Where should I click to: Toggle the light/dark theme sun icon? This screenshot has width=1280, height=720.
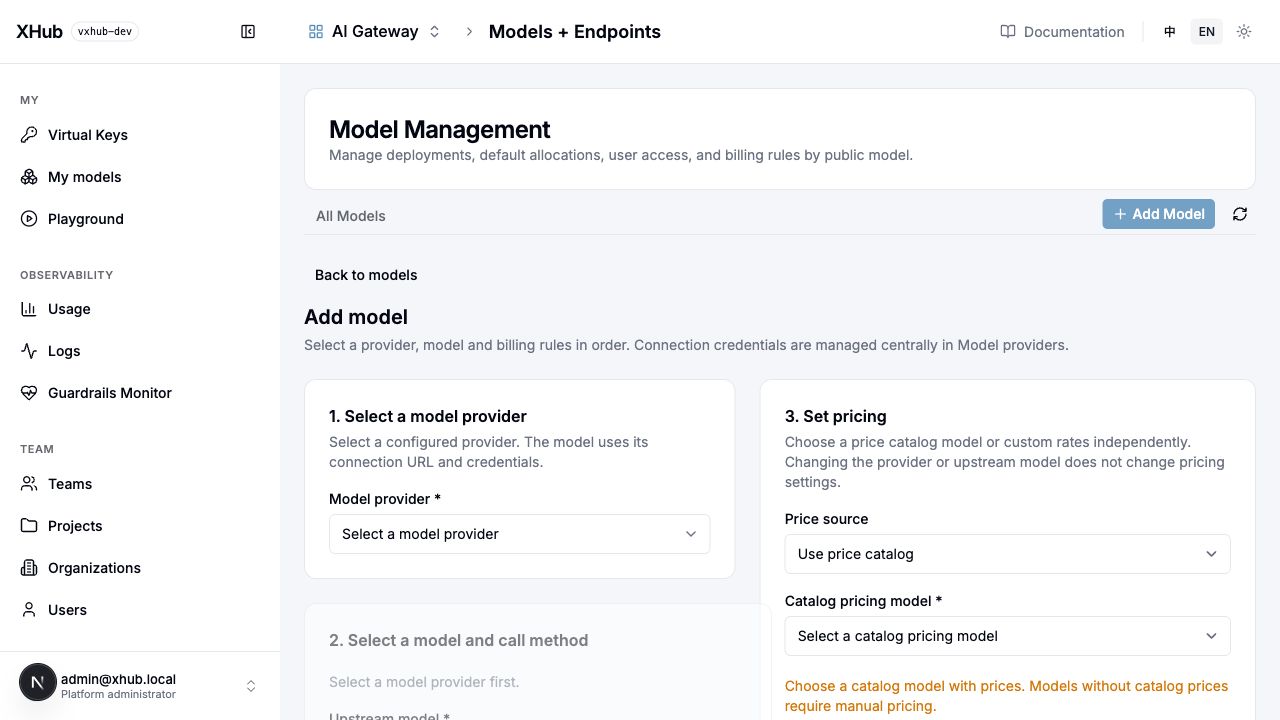point(1244,32)
